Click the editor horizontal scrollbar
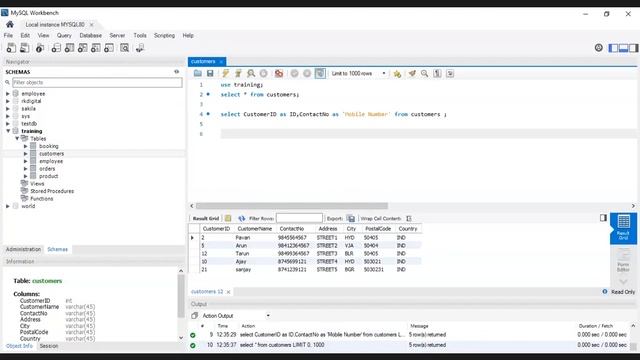 (292, 206)
